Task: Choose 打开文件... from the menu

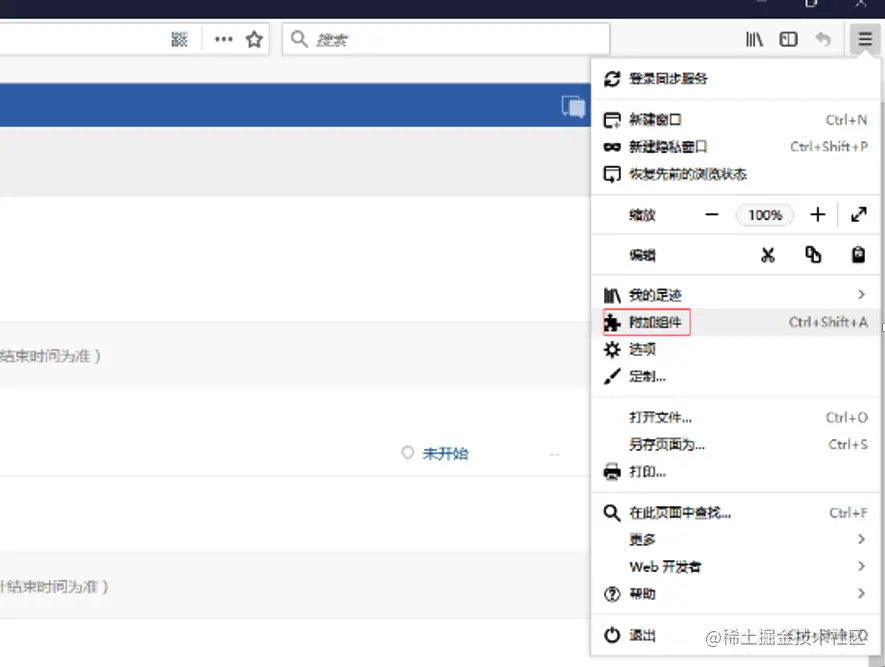Action: coord(735,418)
